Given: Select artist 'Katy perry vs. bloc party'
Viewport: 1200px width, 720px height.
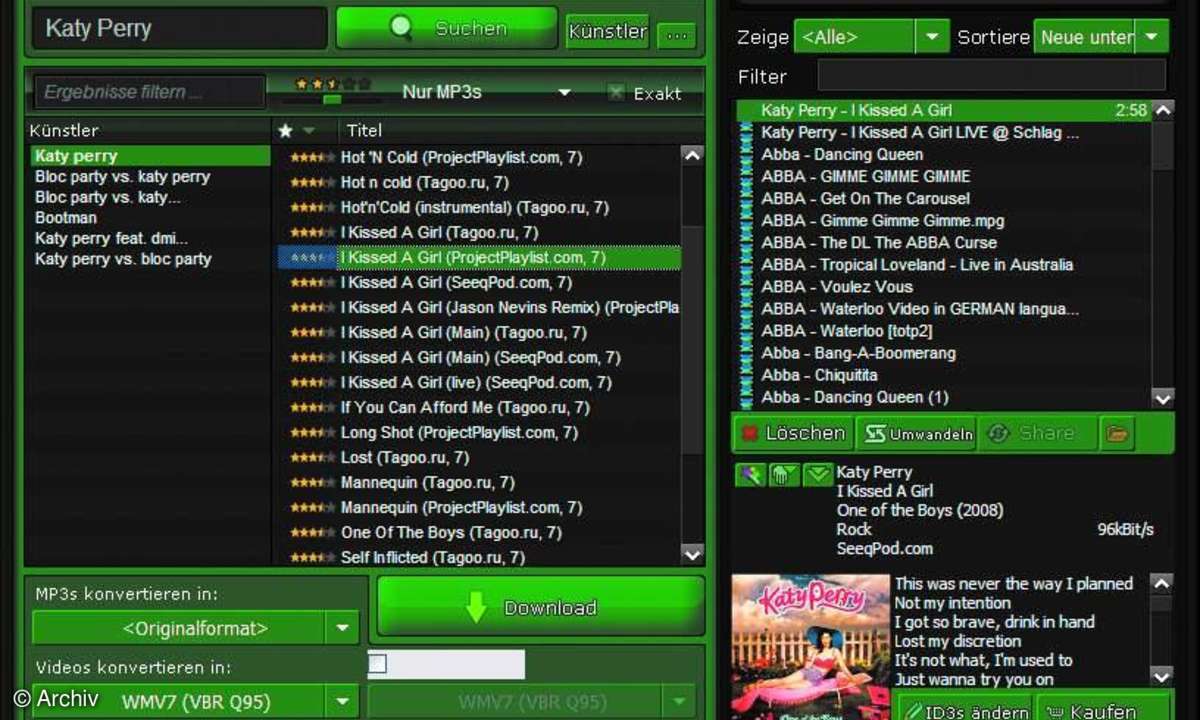Looking at the screenshot, I should point(123,259).
